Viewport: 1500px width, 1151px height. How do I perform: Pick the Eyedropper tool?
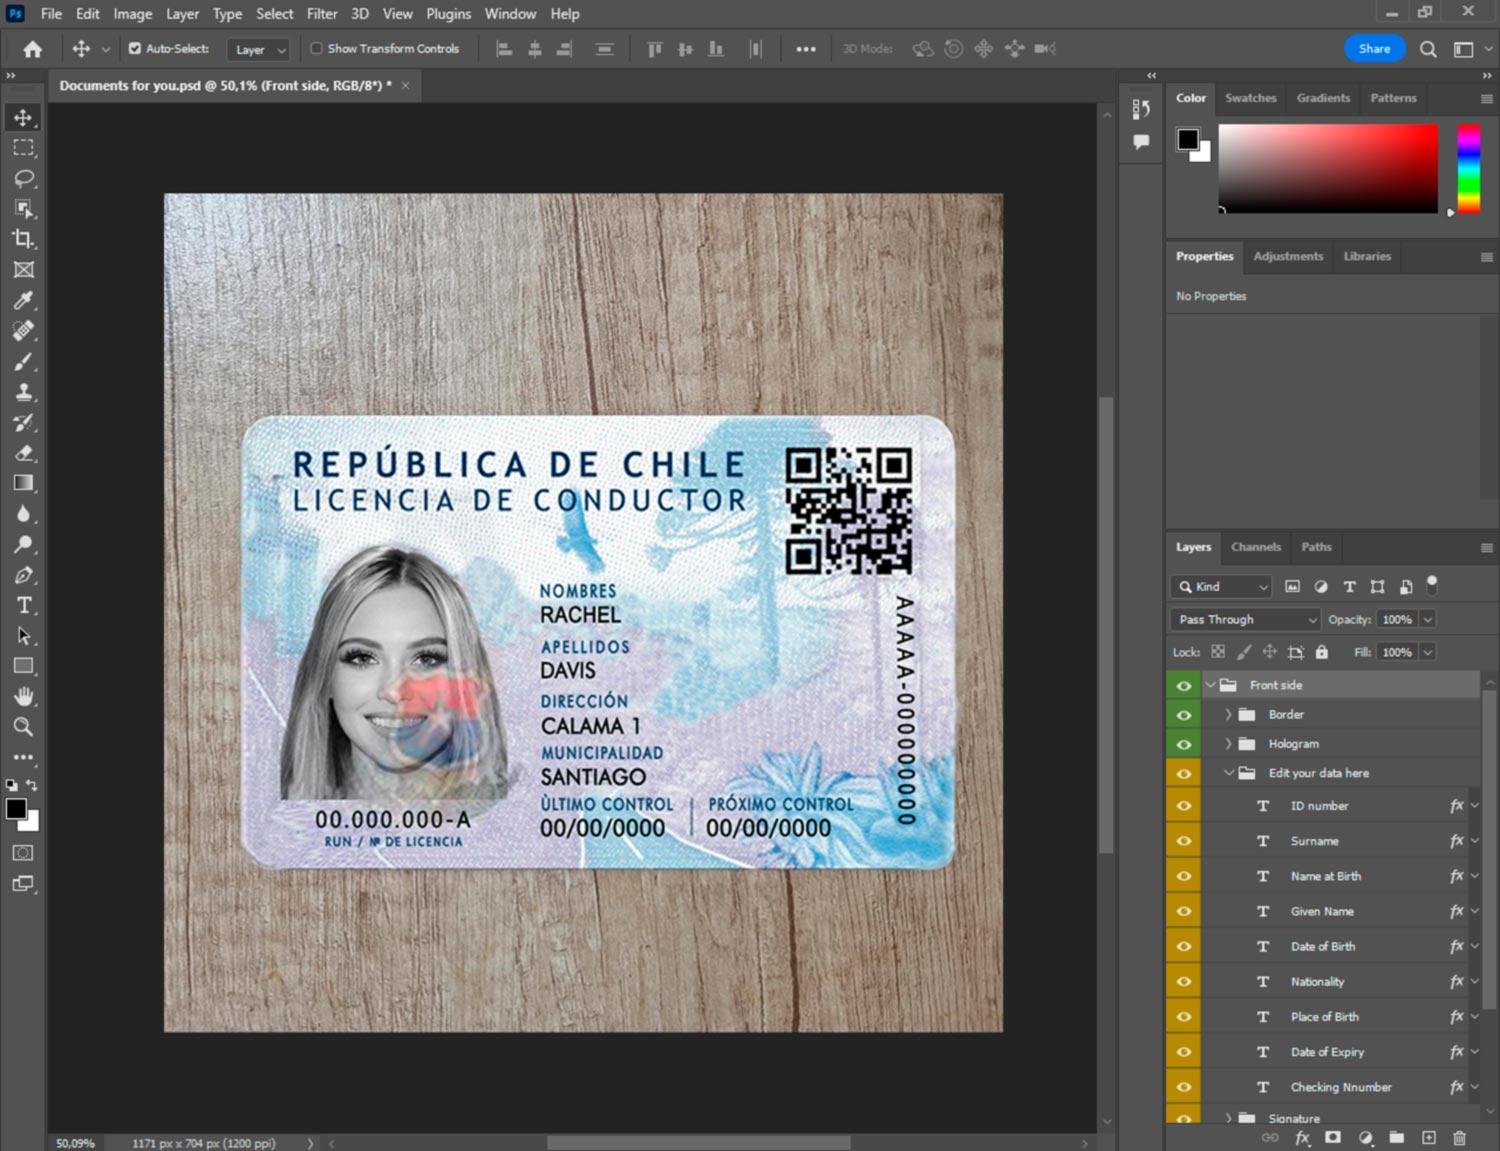pyautogui.click(x=23, y=300)
